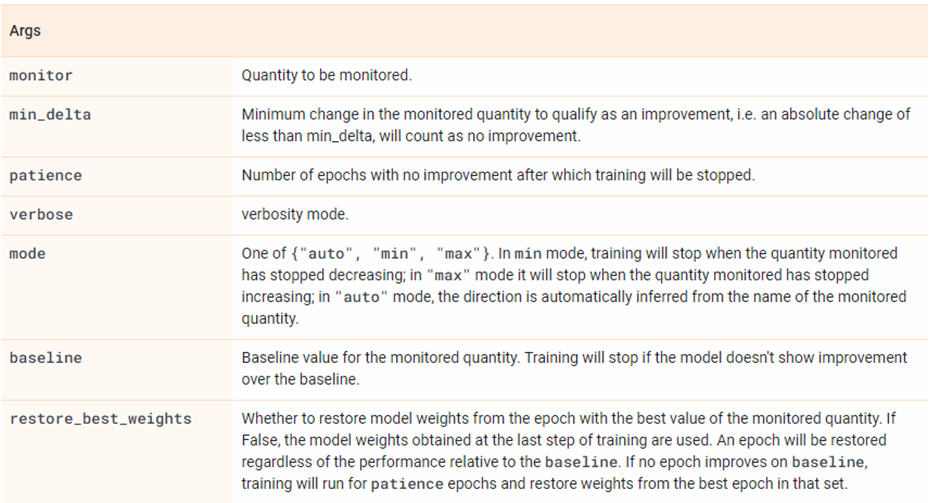The width and height of the screenshot is (940, 503).
Task: Select the restore_best_weights argument name
Action: [101, 418]
